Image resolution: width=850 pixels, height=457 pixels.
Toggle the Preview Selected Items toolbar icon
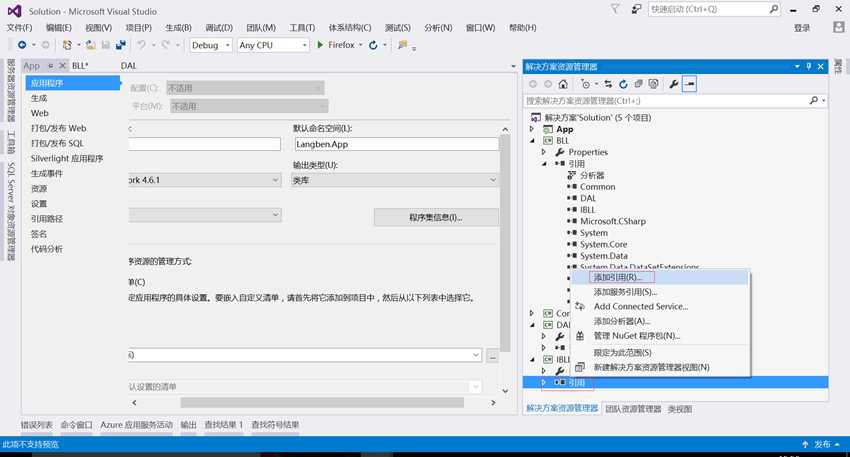[x=690, y=84]
